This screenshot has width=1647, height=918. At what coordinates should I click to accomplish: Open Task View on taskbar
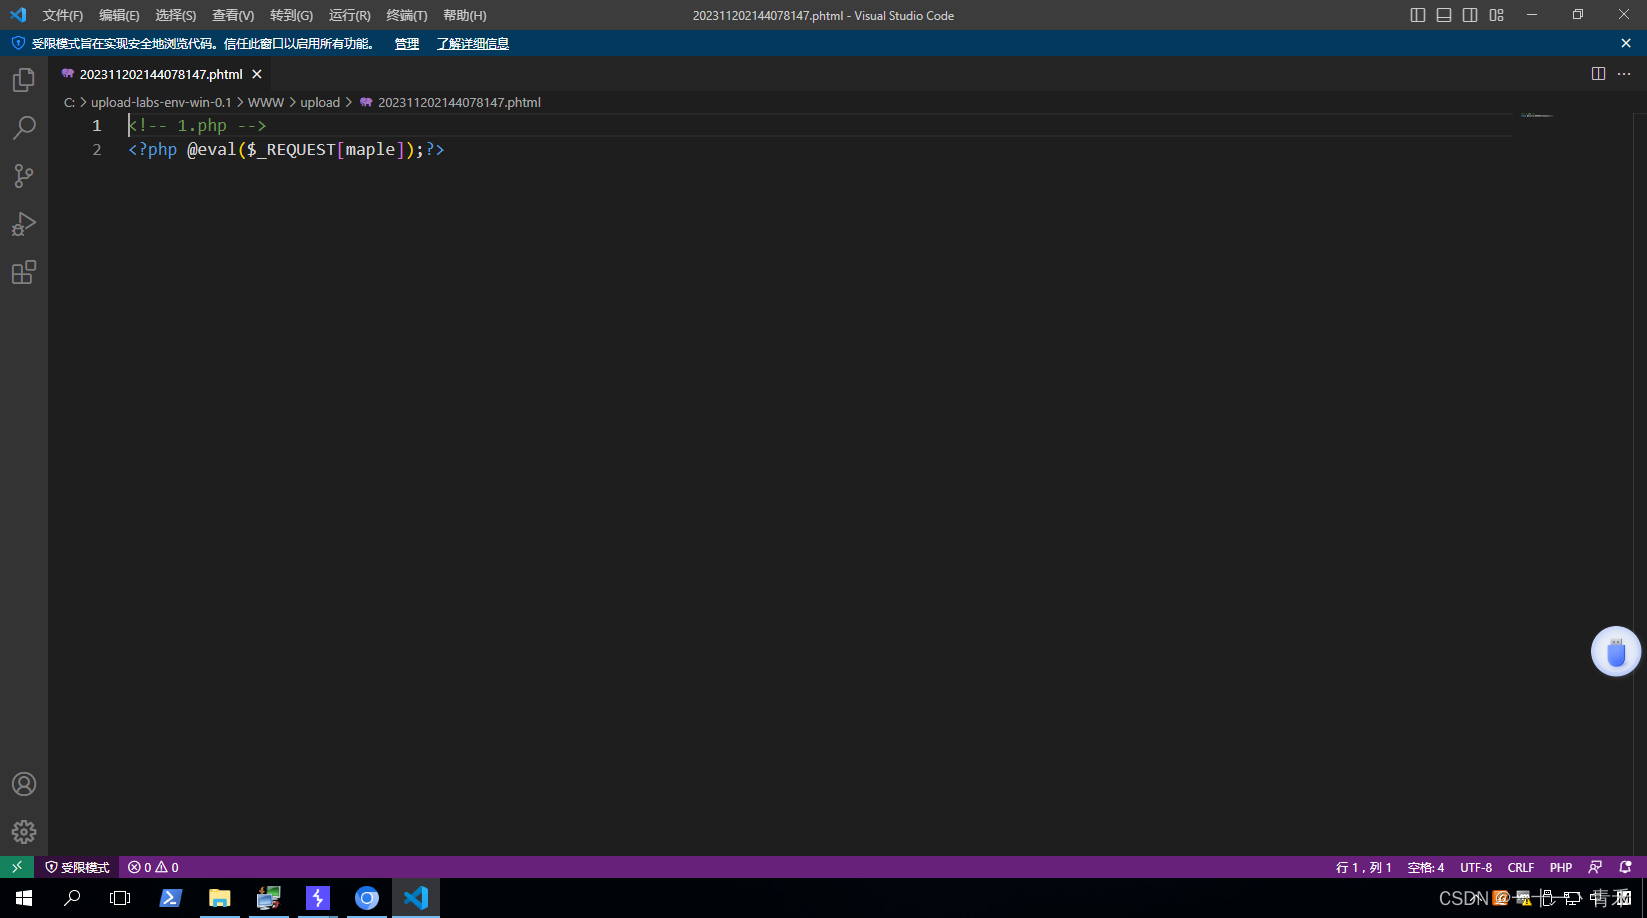(120, 898)
